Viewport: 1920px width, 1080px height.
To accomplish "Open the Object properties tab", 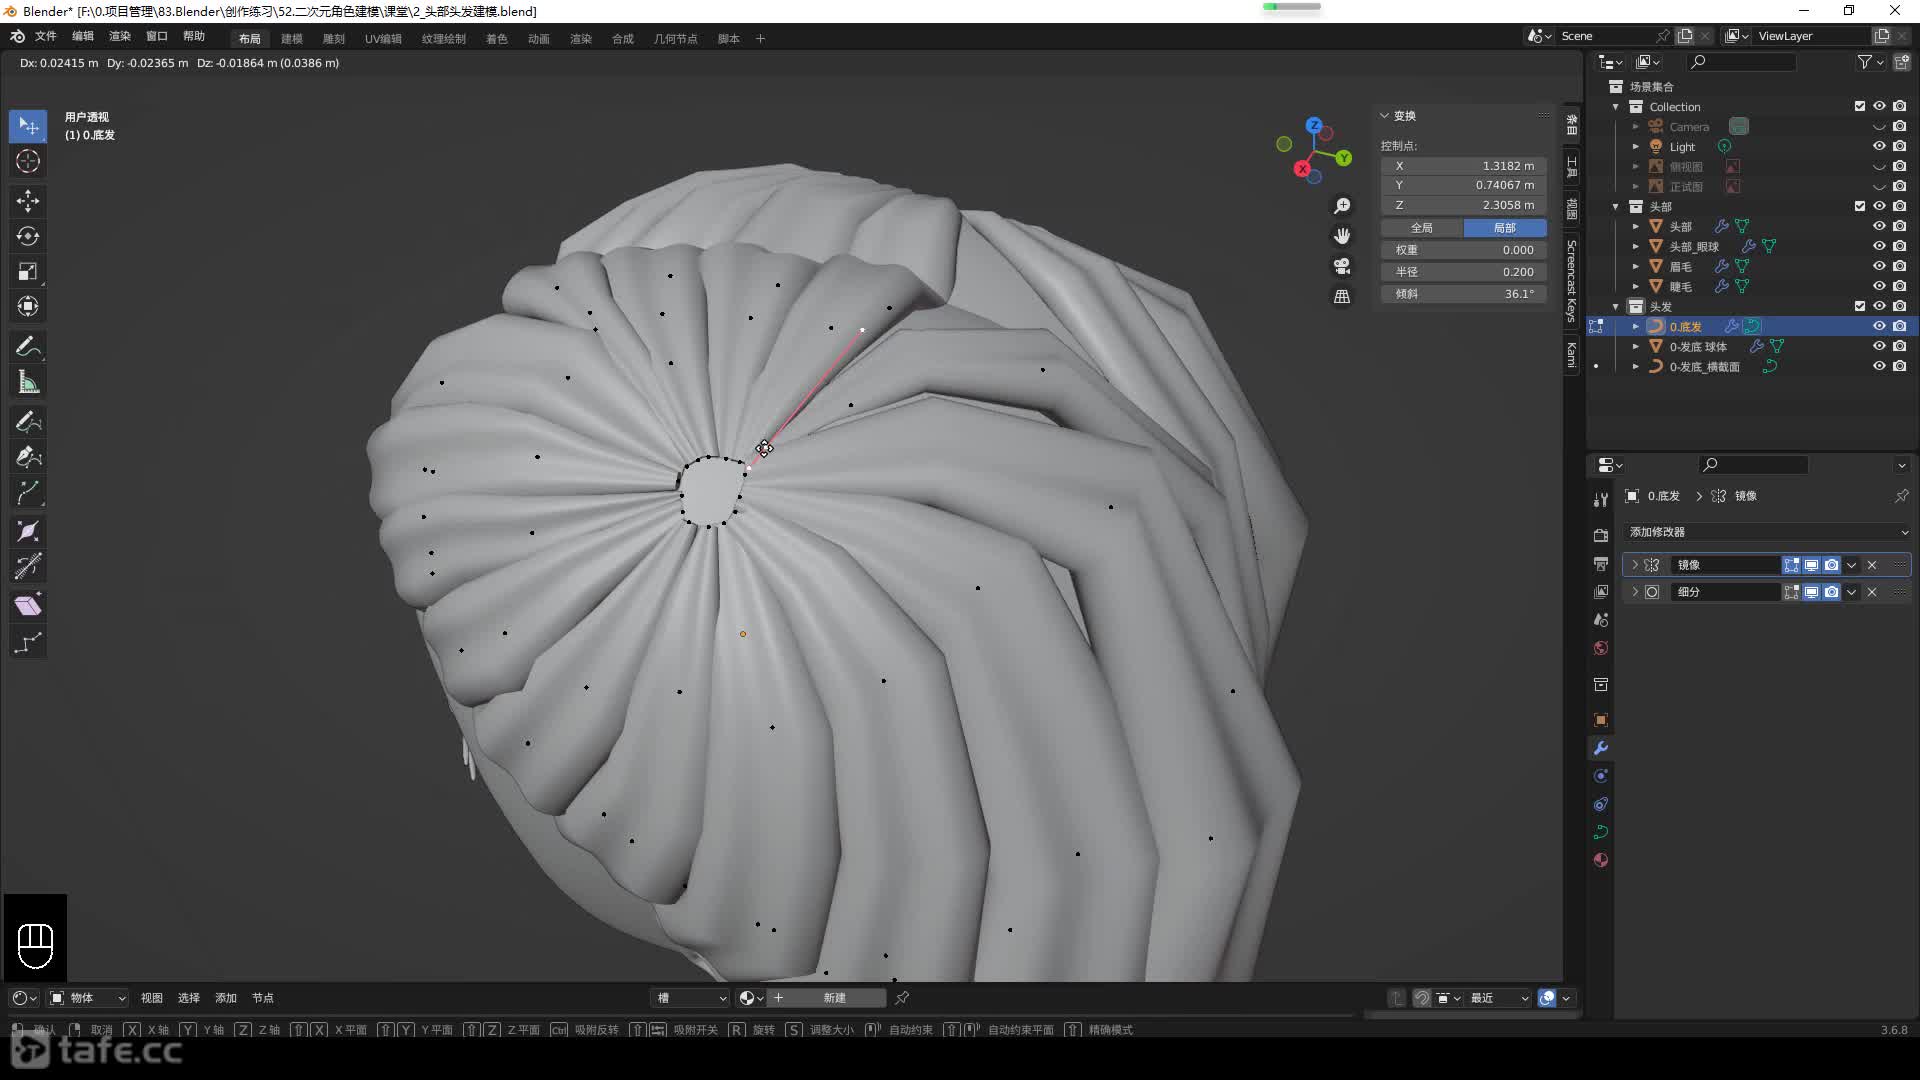I will pos(1601,720).
